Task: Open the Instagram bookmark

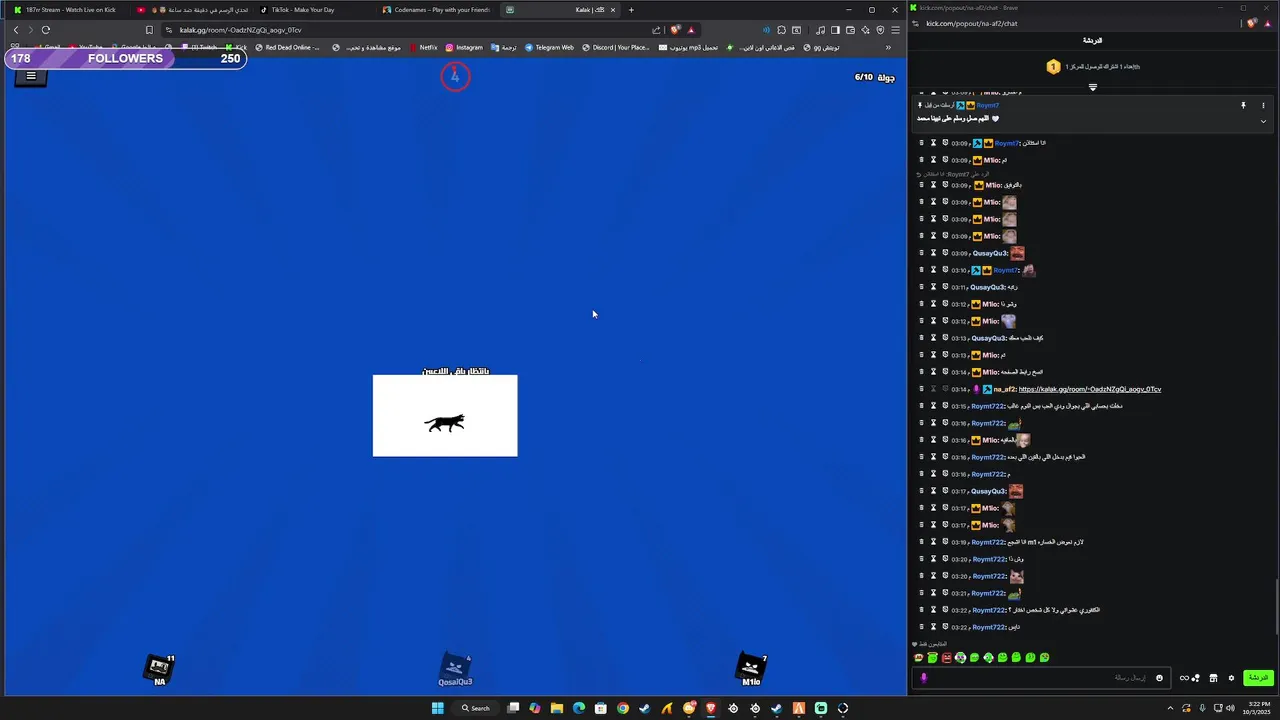Action: (x=464, y=47)
